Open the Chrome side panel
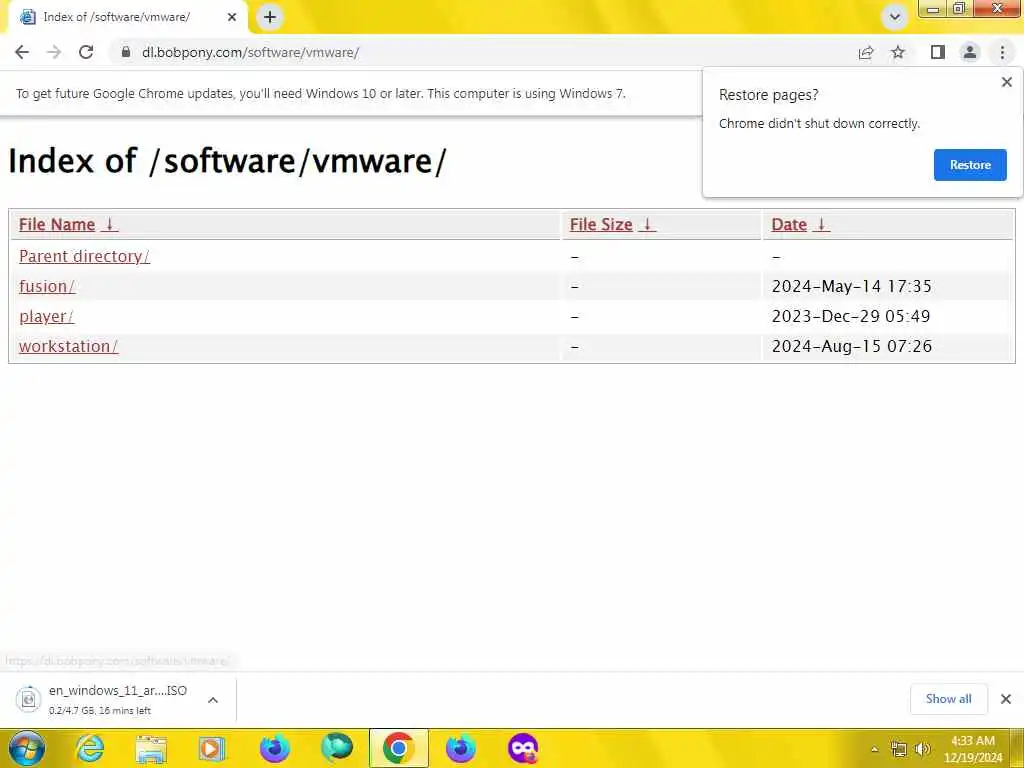This screenshot has height=768, width=1024. pos(938,52)
